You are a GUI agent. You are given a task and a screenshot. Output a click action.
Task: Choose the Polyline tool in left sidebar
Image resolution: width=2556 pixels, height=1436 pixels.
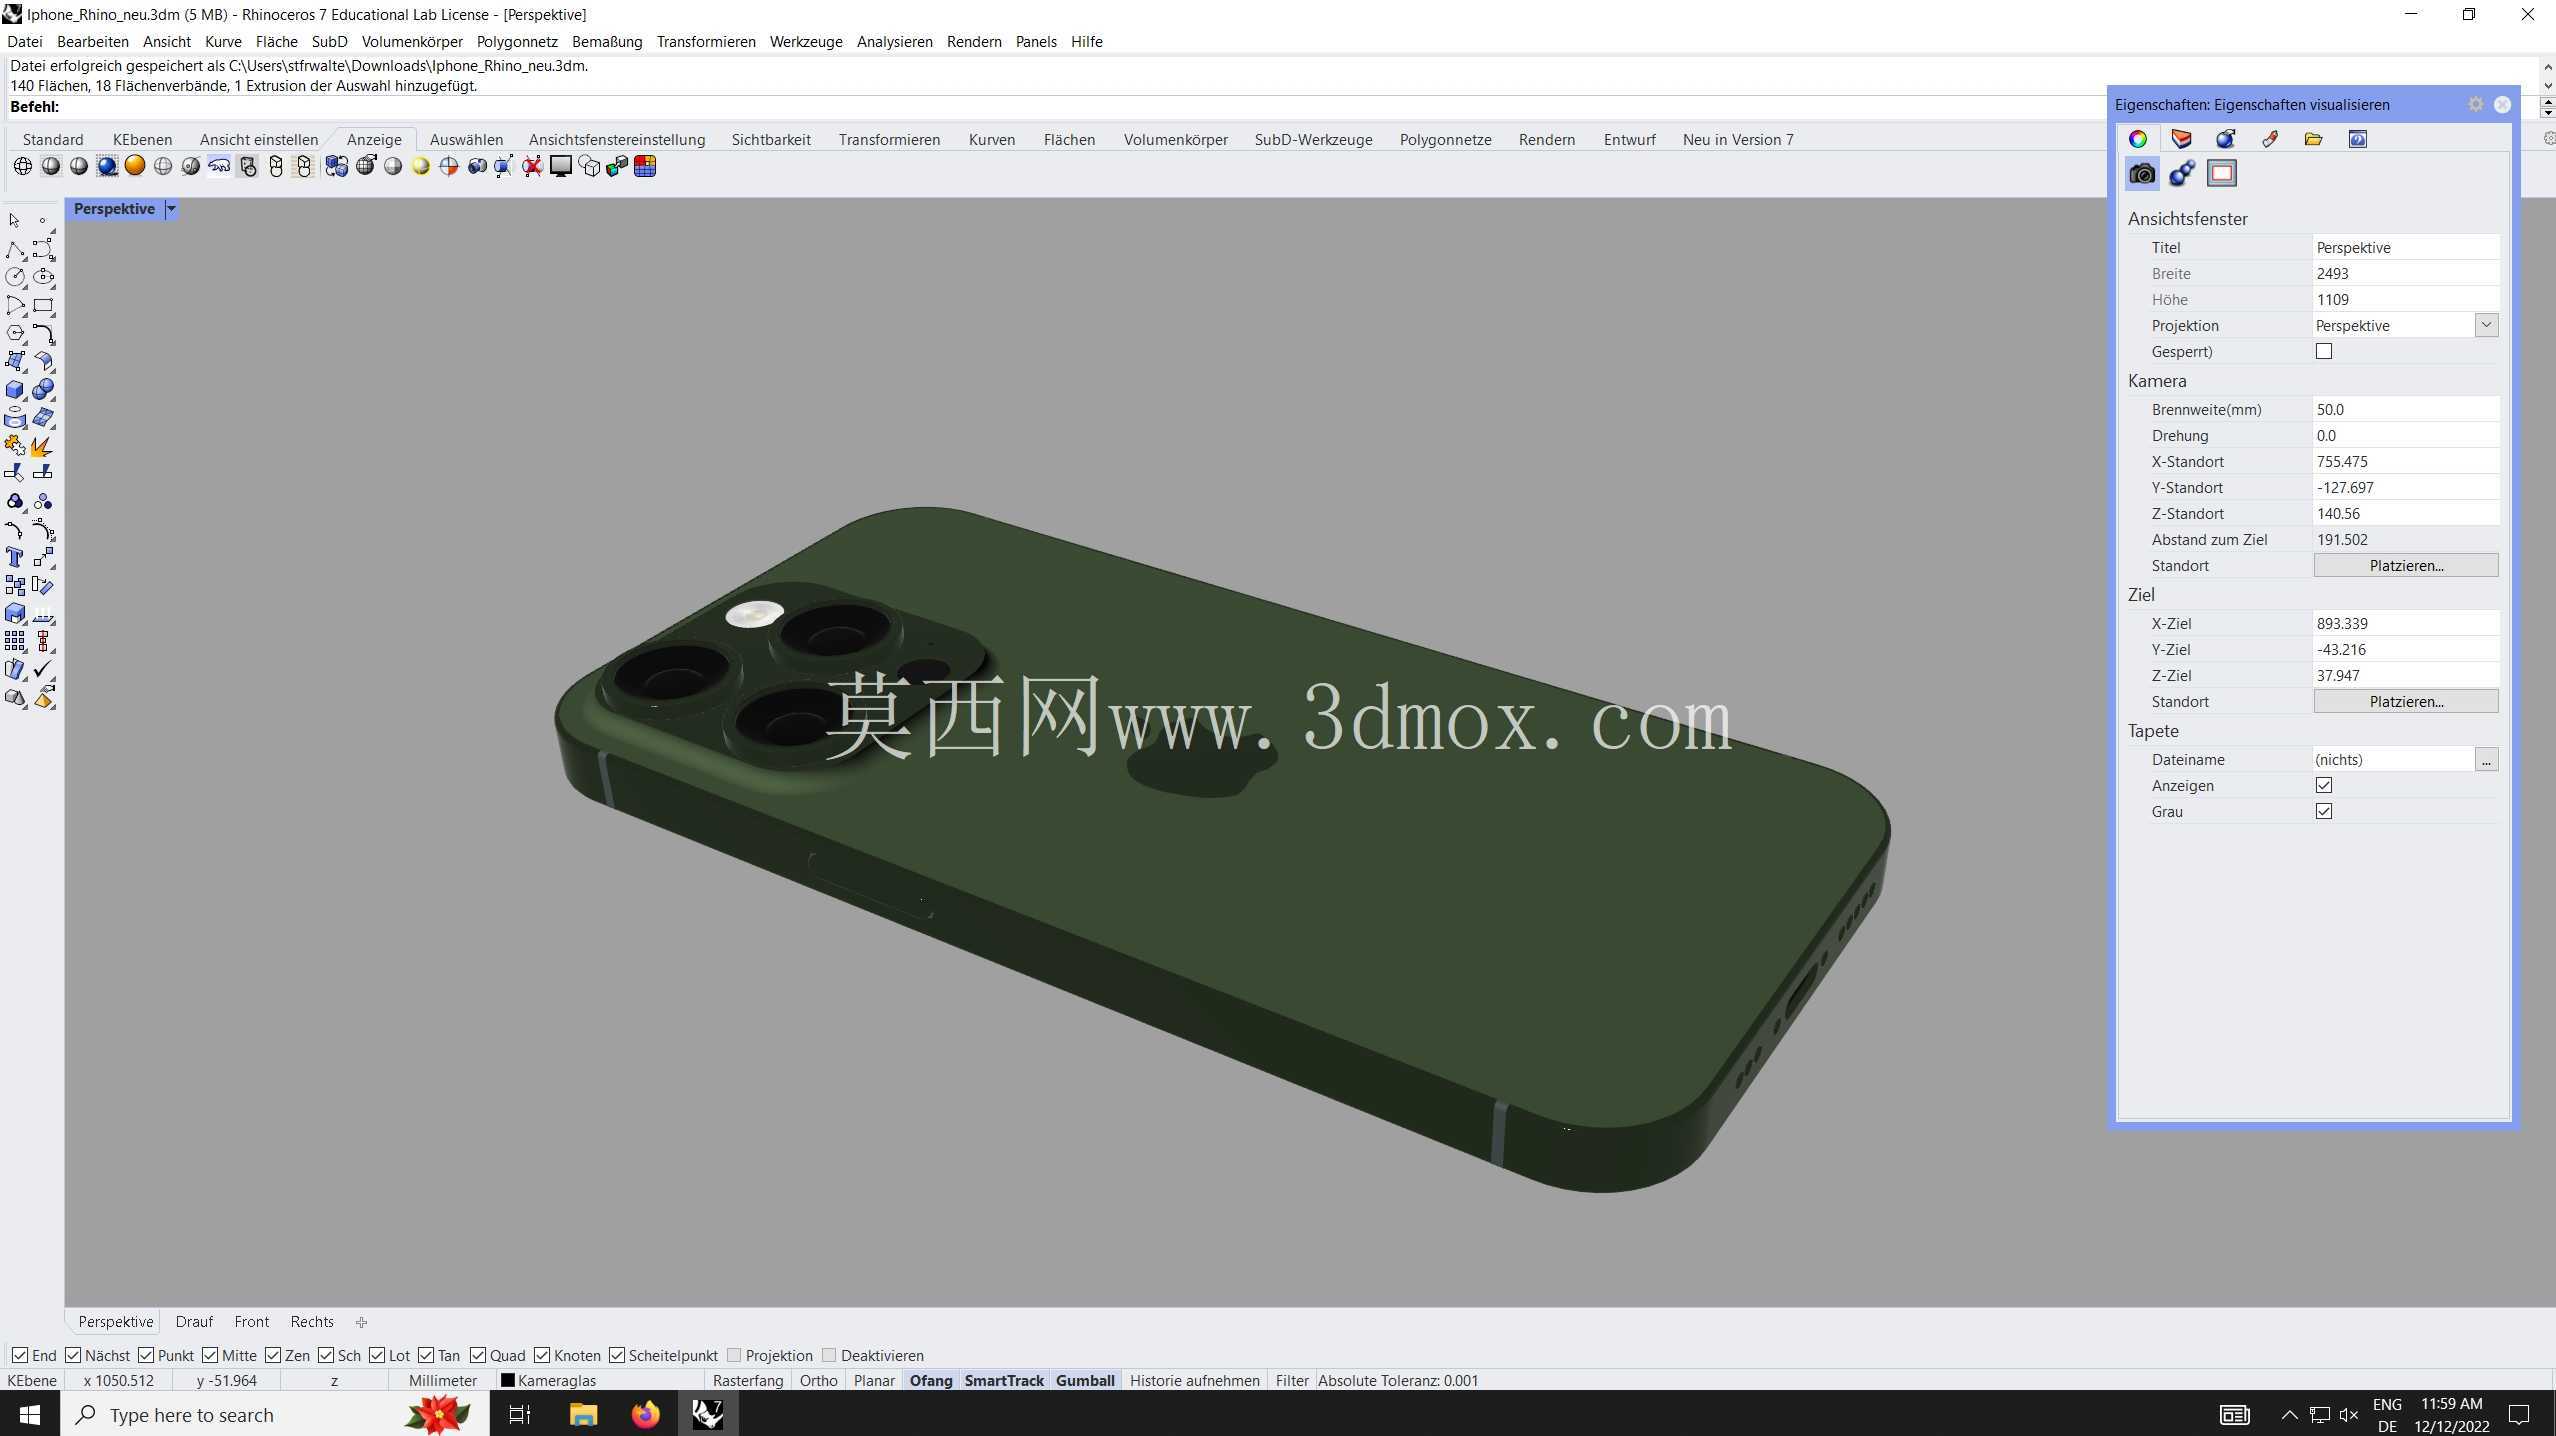coord(14,249)
